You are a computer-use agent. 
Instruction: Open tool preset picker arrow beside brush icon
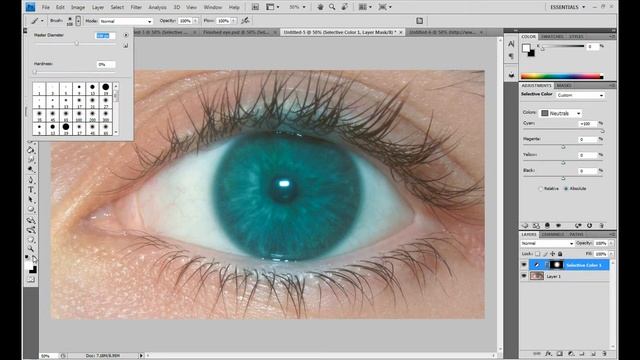(x=42, y=21)
